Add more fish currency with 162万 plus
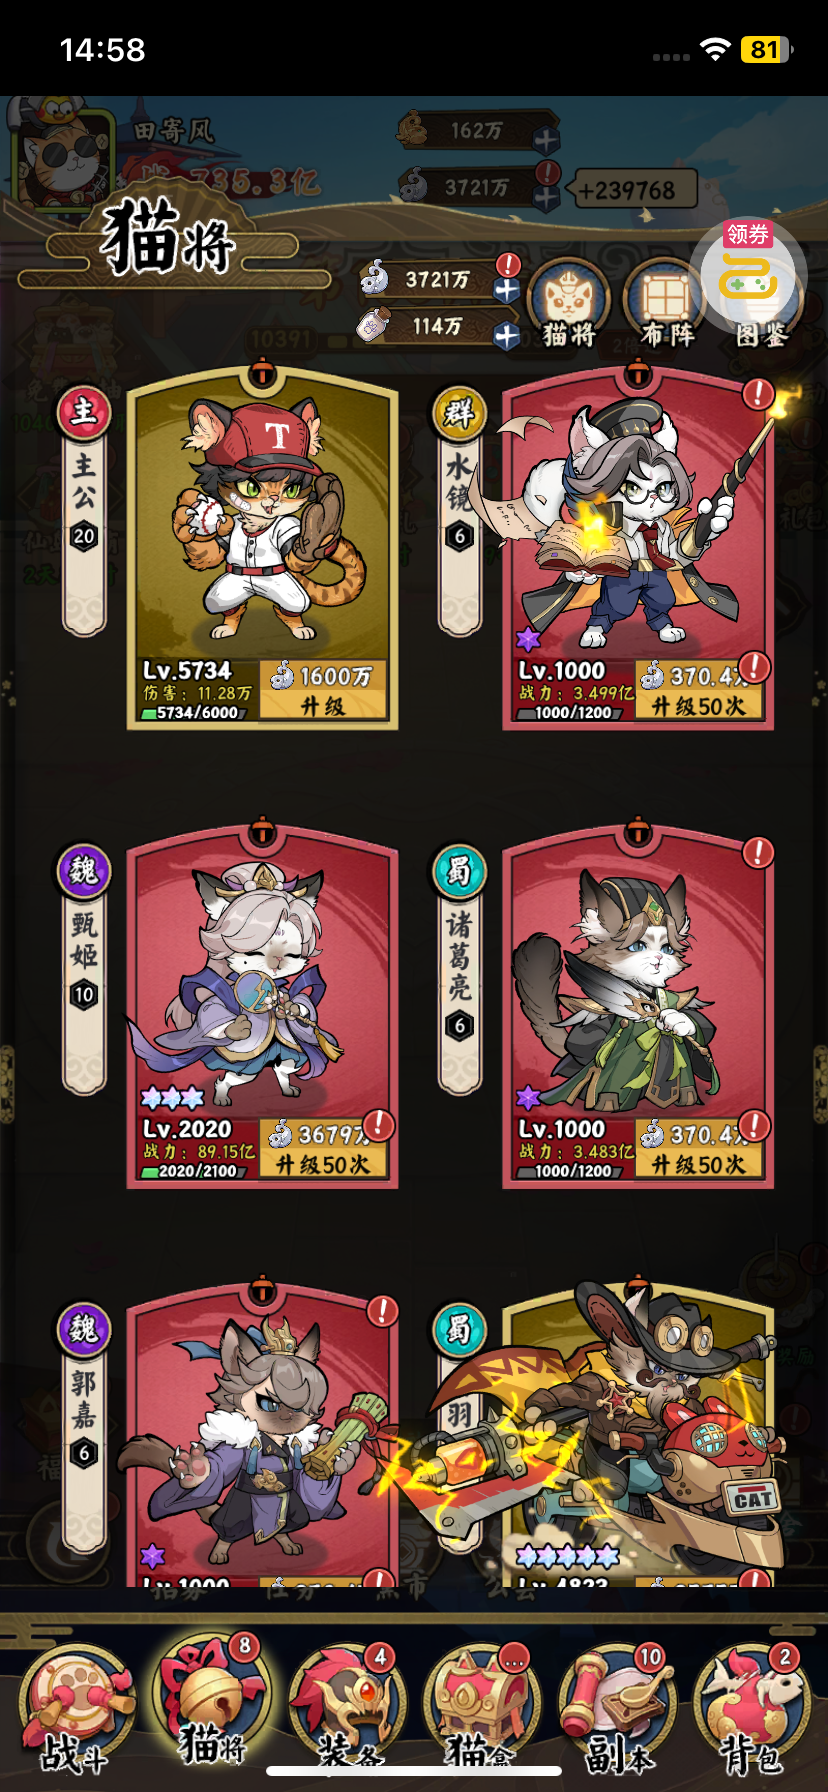Viewport: 828px width, 1792px height. [546, 140]
